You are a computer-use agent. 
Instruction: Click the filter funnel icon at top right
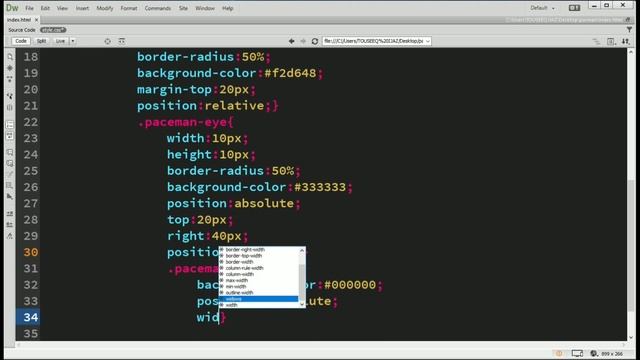(x=629, y=30)
